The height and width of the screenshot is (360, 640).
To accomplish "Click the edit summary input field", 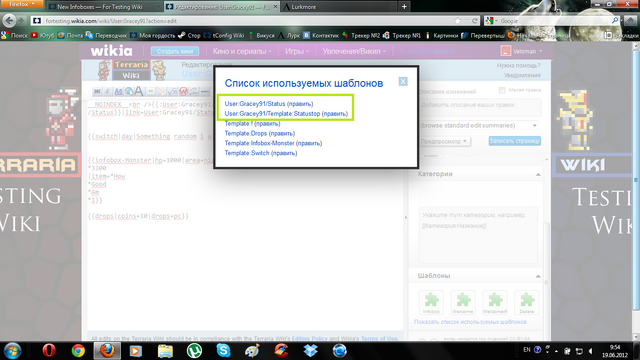I will [480, 107].
